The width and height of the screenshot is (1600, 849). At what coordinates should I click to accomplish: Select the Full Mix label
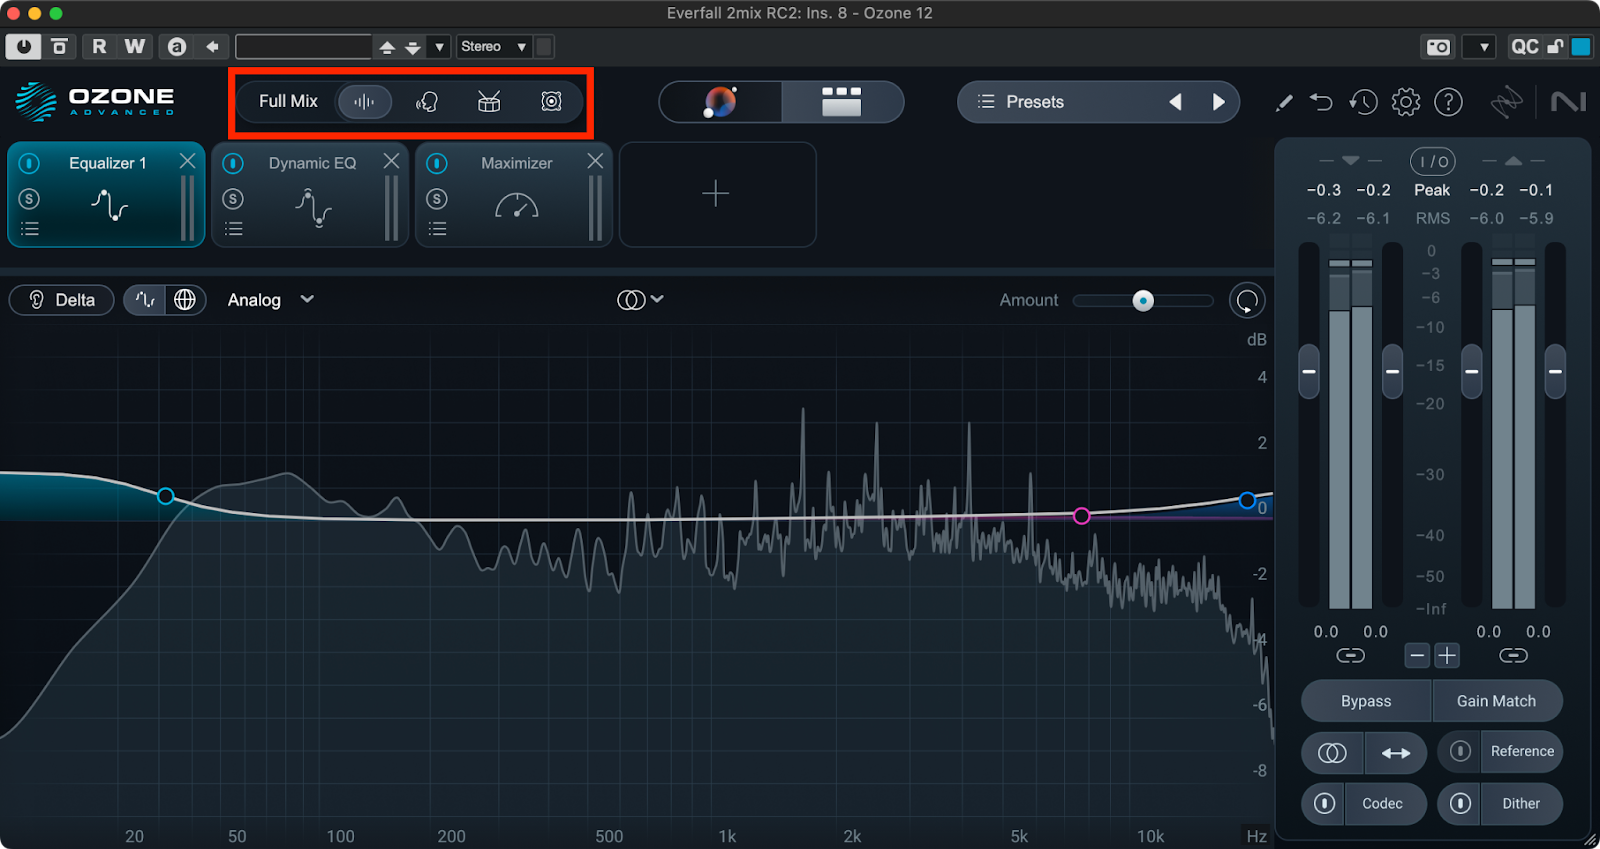288,101
